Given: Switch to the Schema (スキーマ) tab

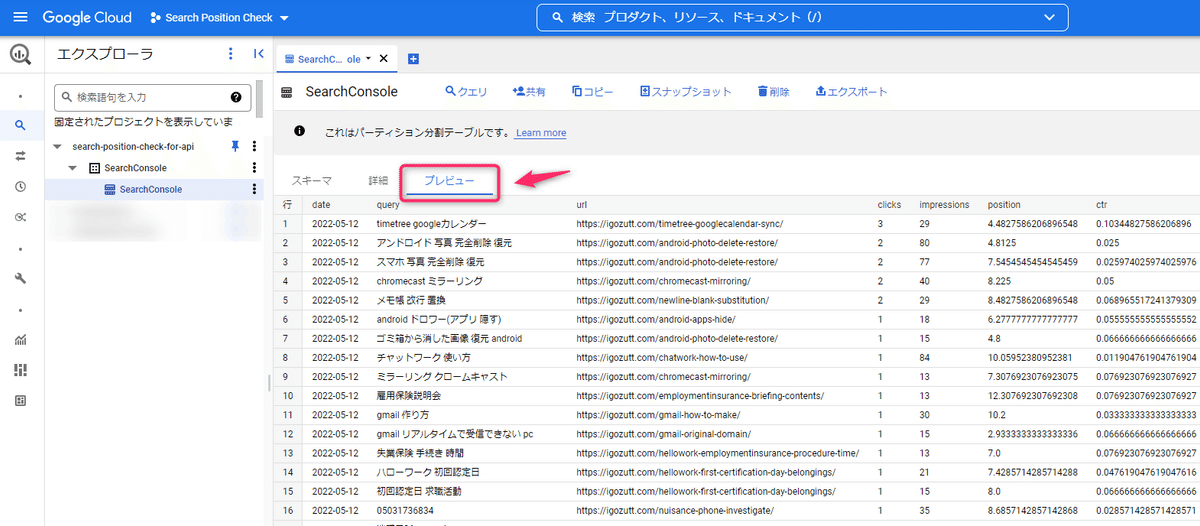Looking at the screenshot, I should pos(312,181).
